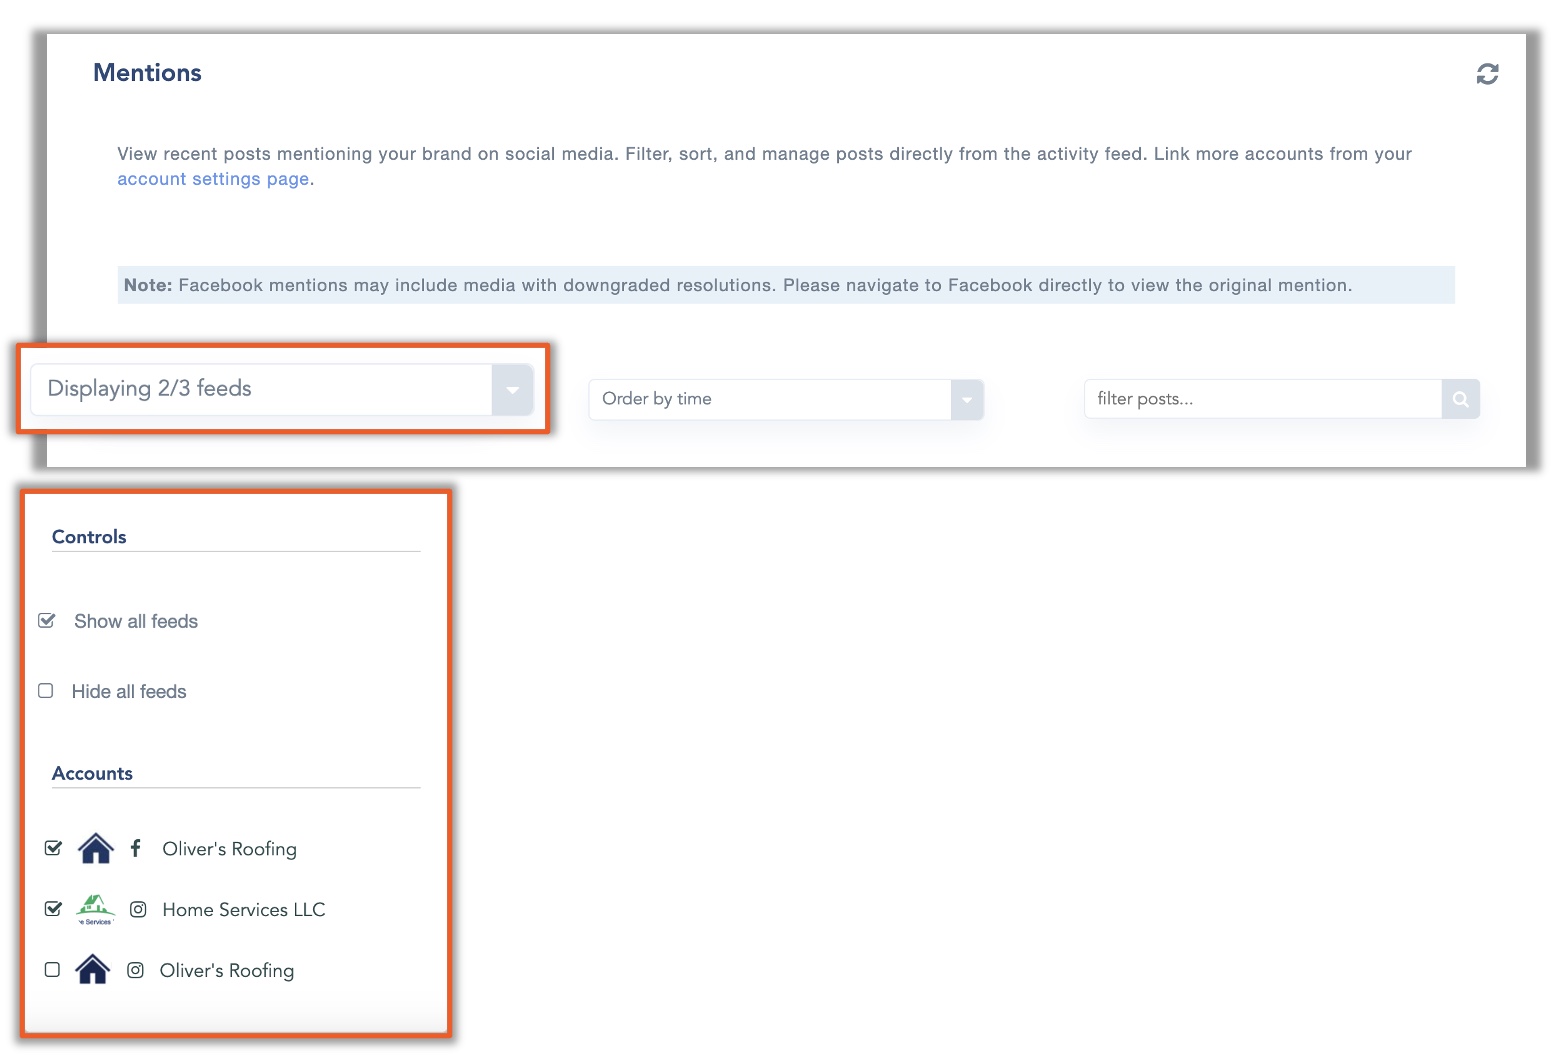Uncheck Oliver's Roofing Facebook account checkbox
Image resolution: width=1558 pixels, height=1060 pixels.
(x=54, y=848)
